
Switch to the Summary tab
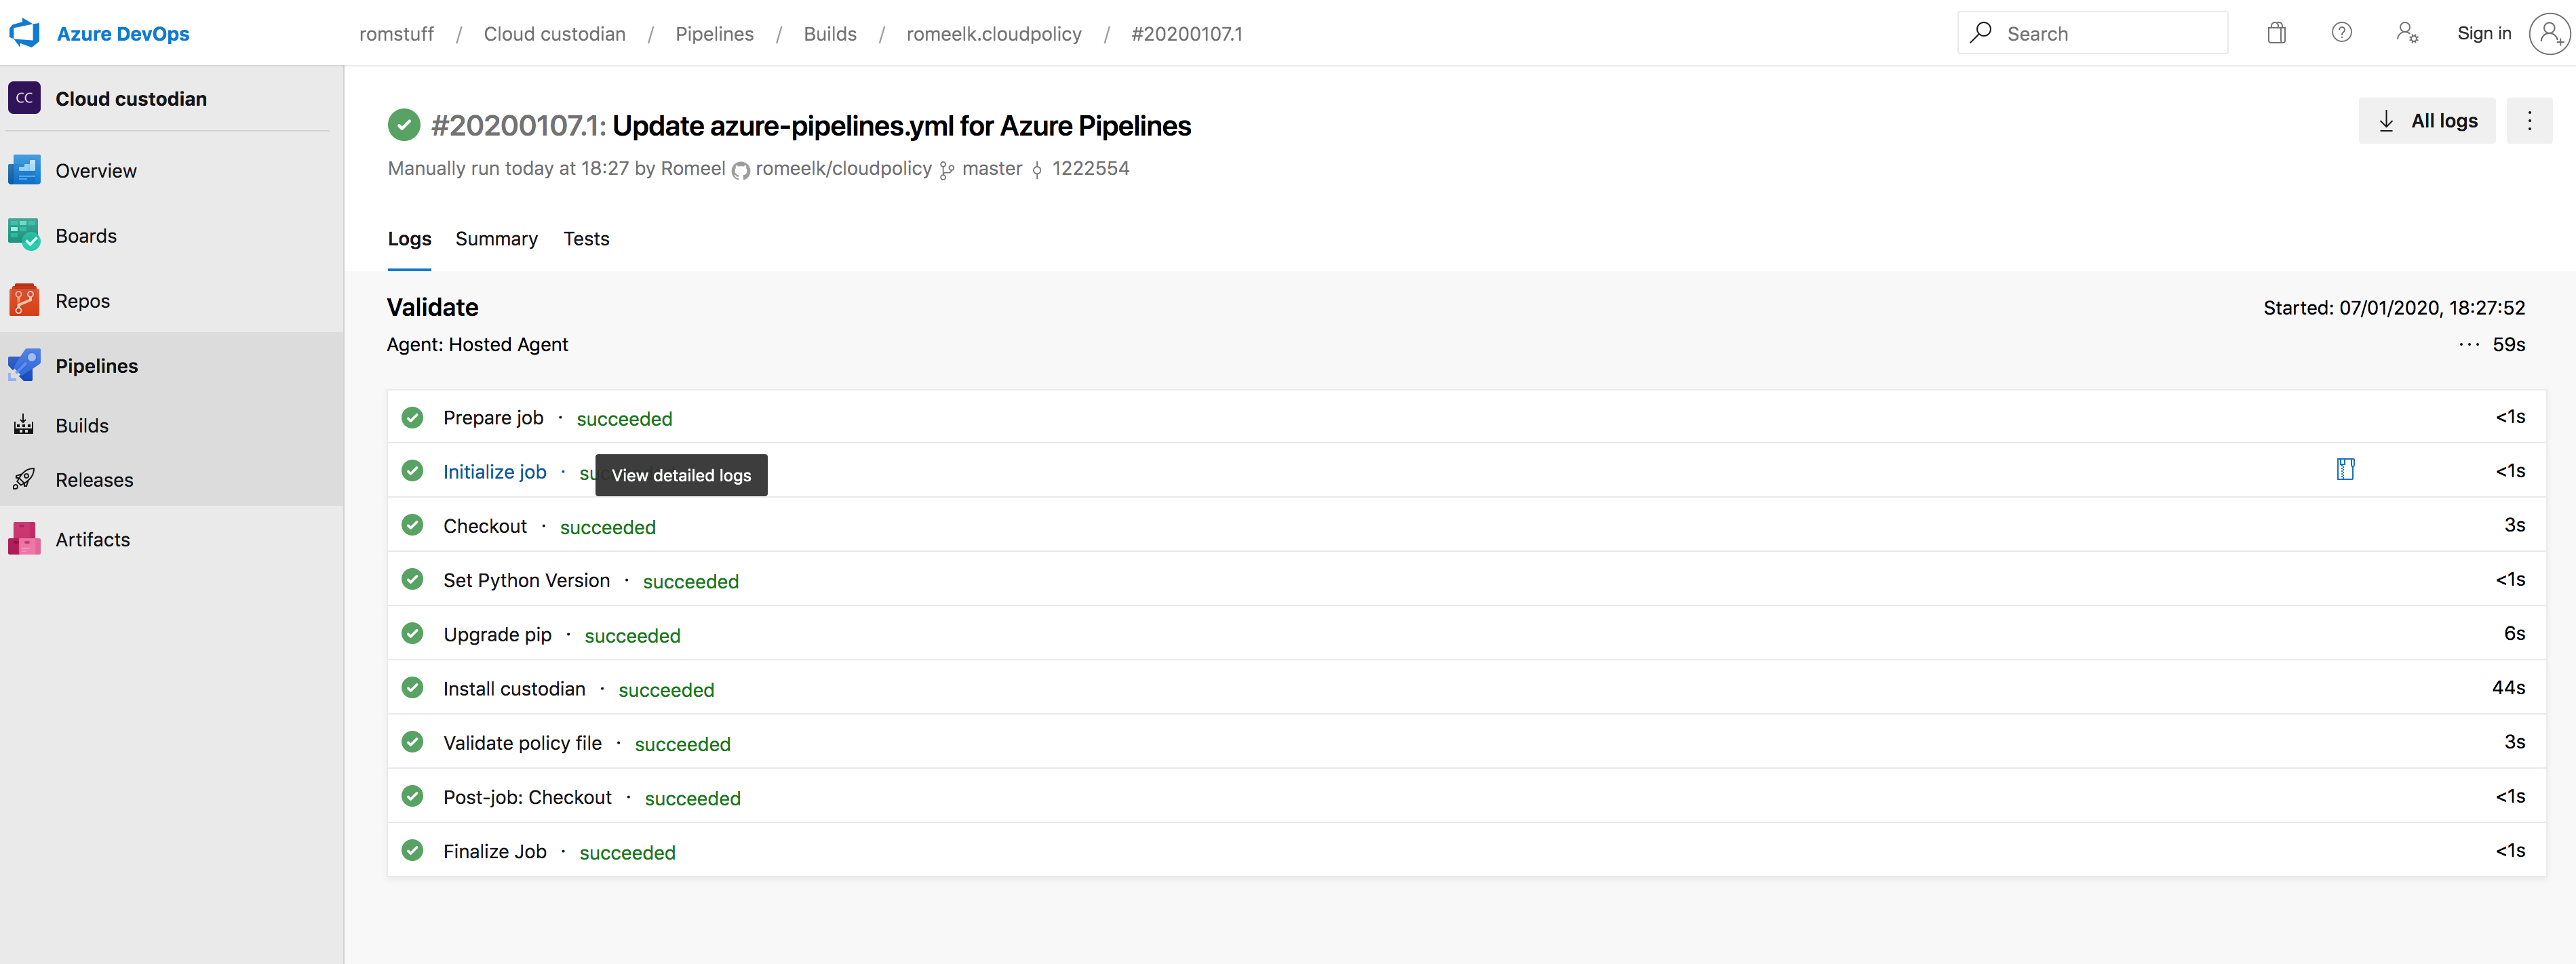[496, 239]
